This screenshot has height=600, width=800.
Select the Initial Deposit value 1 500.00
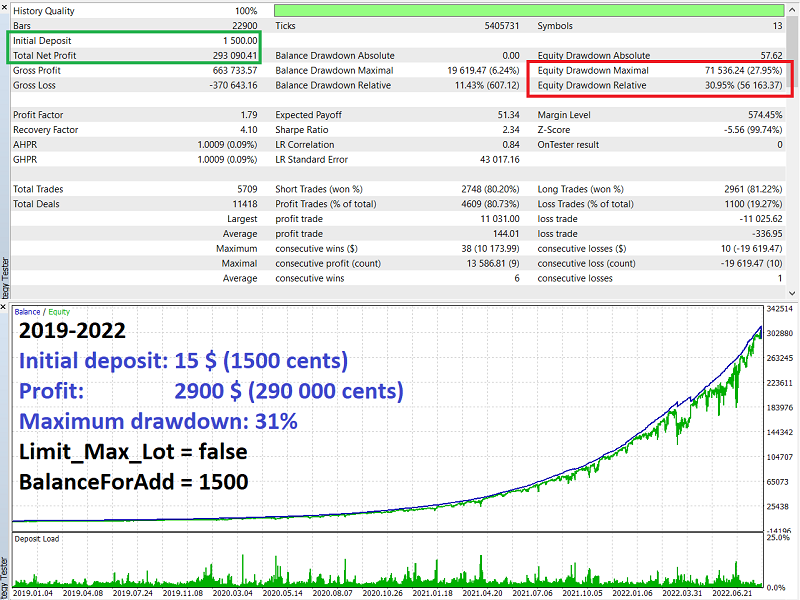click(240, 41)
